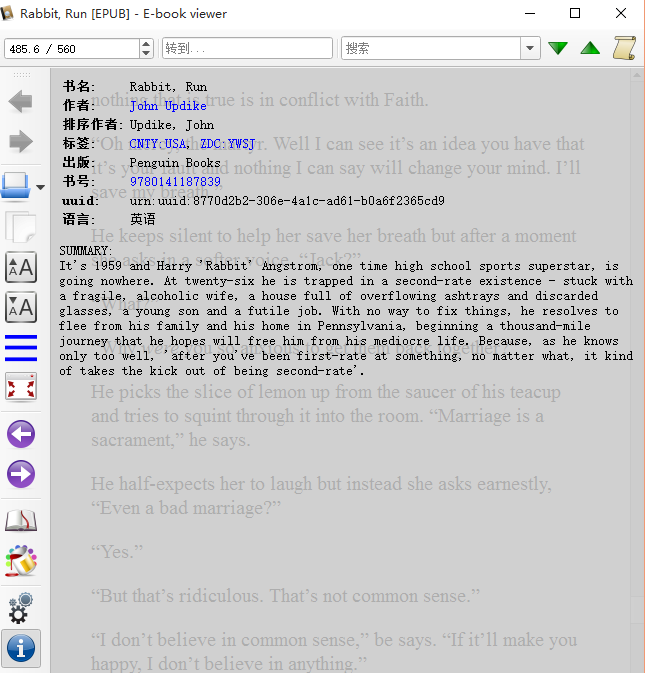Increase font size with larger A icon
Image resolution: width=645 pixels, height=673 pixels.
21,267
